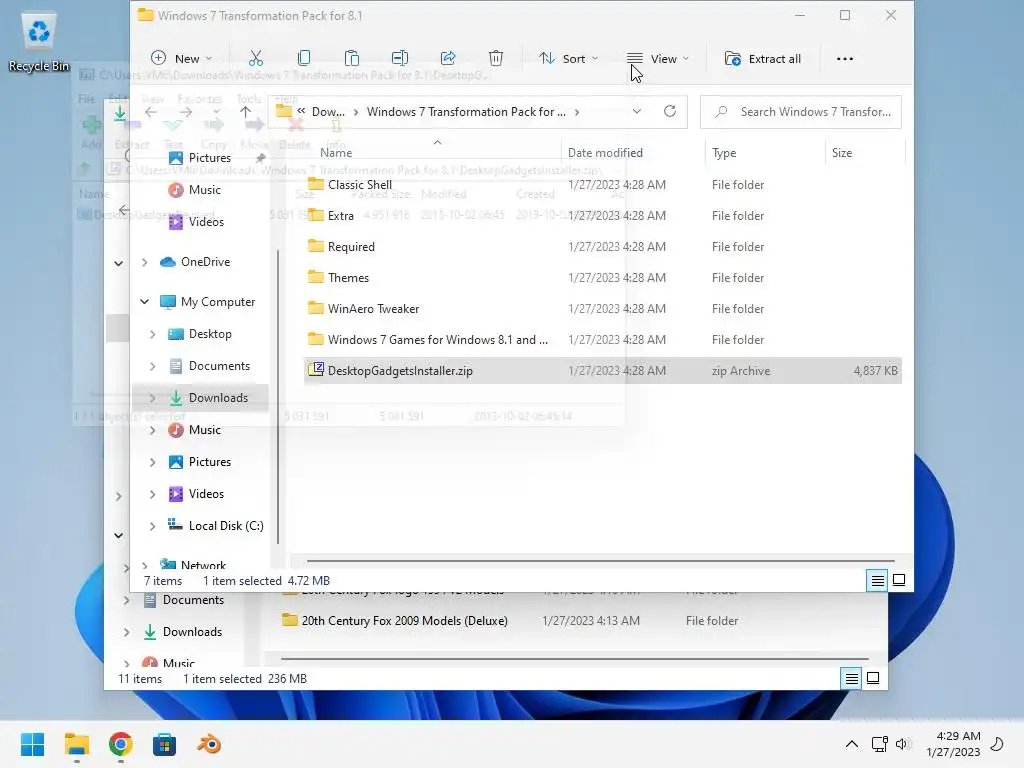1024x768 pixels.
Task: Open the Sort dropdown
Action: tap(568, 59)
